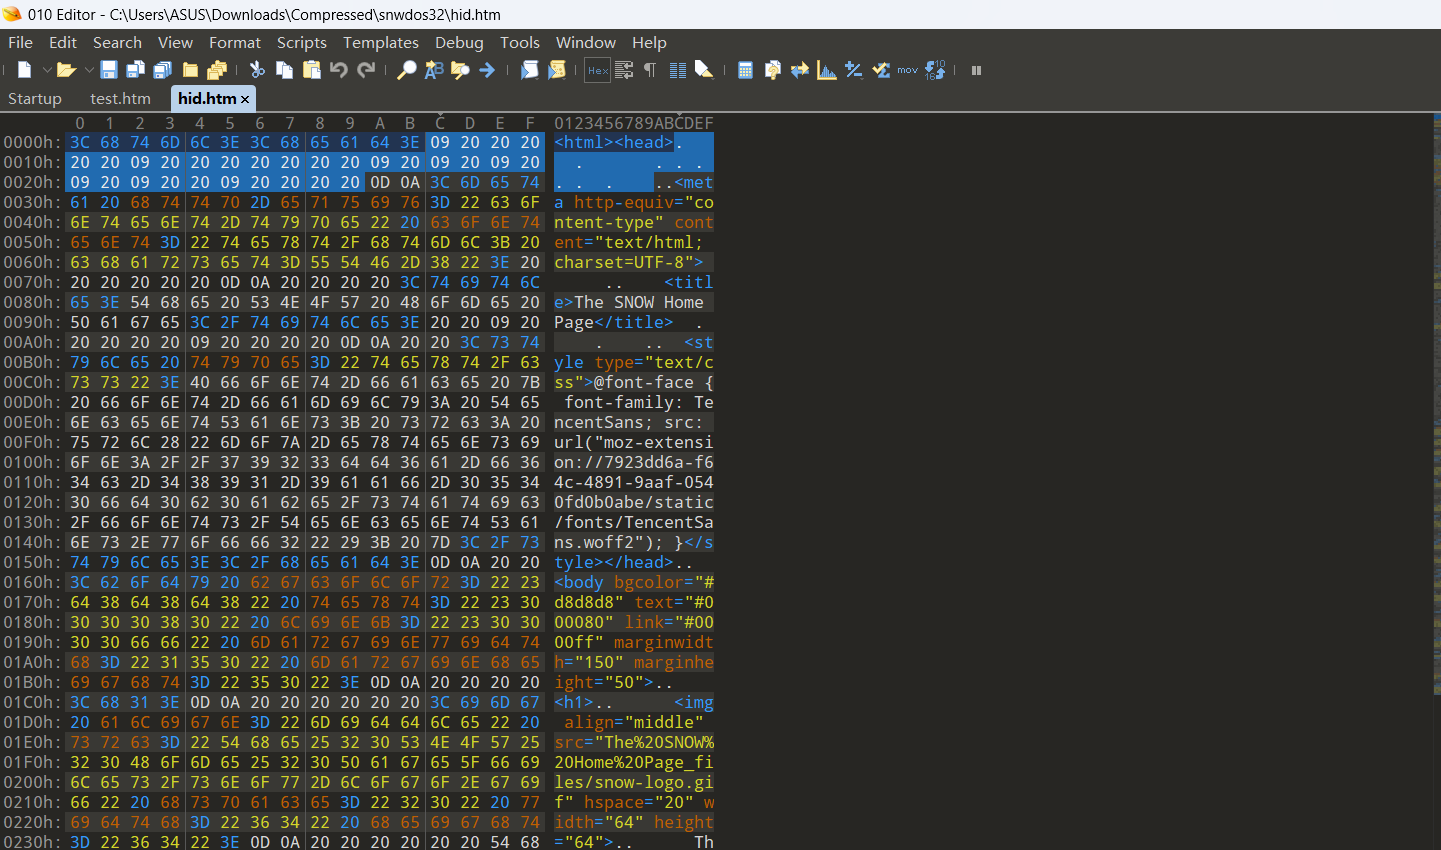Switch to the Startup tab

35,99
